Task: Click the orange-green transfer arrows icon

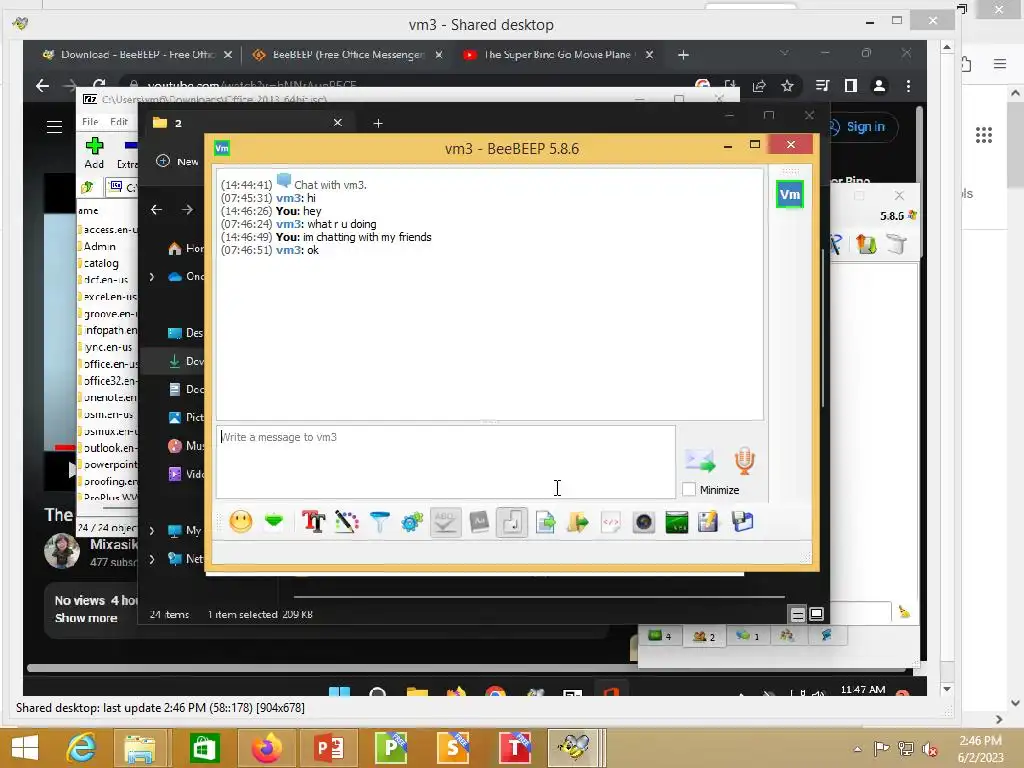Action: pos(867,244)
